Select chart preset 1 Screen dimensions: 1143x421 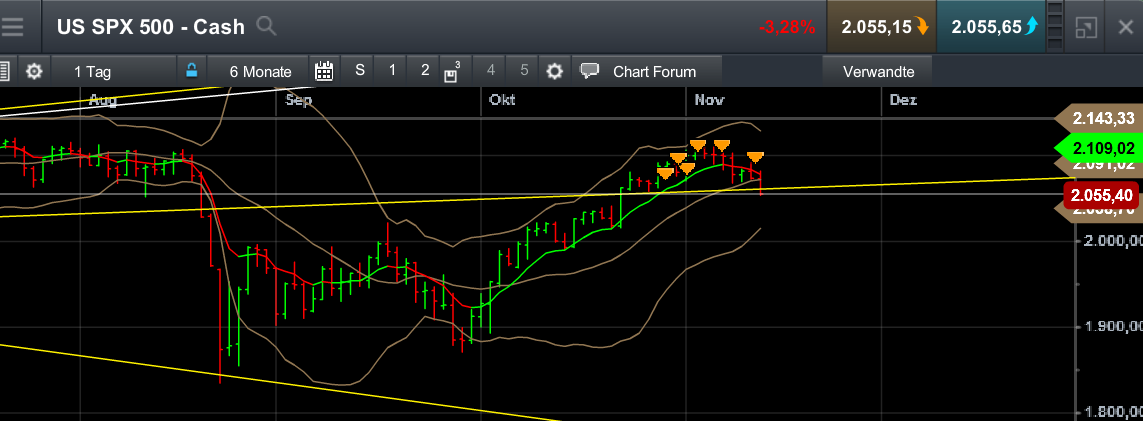392,71
